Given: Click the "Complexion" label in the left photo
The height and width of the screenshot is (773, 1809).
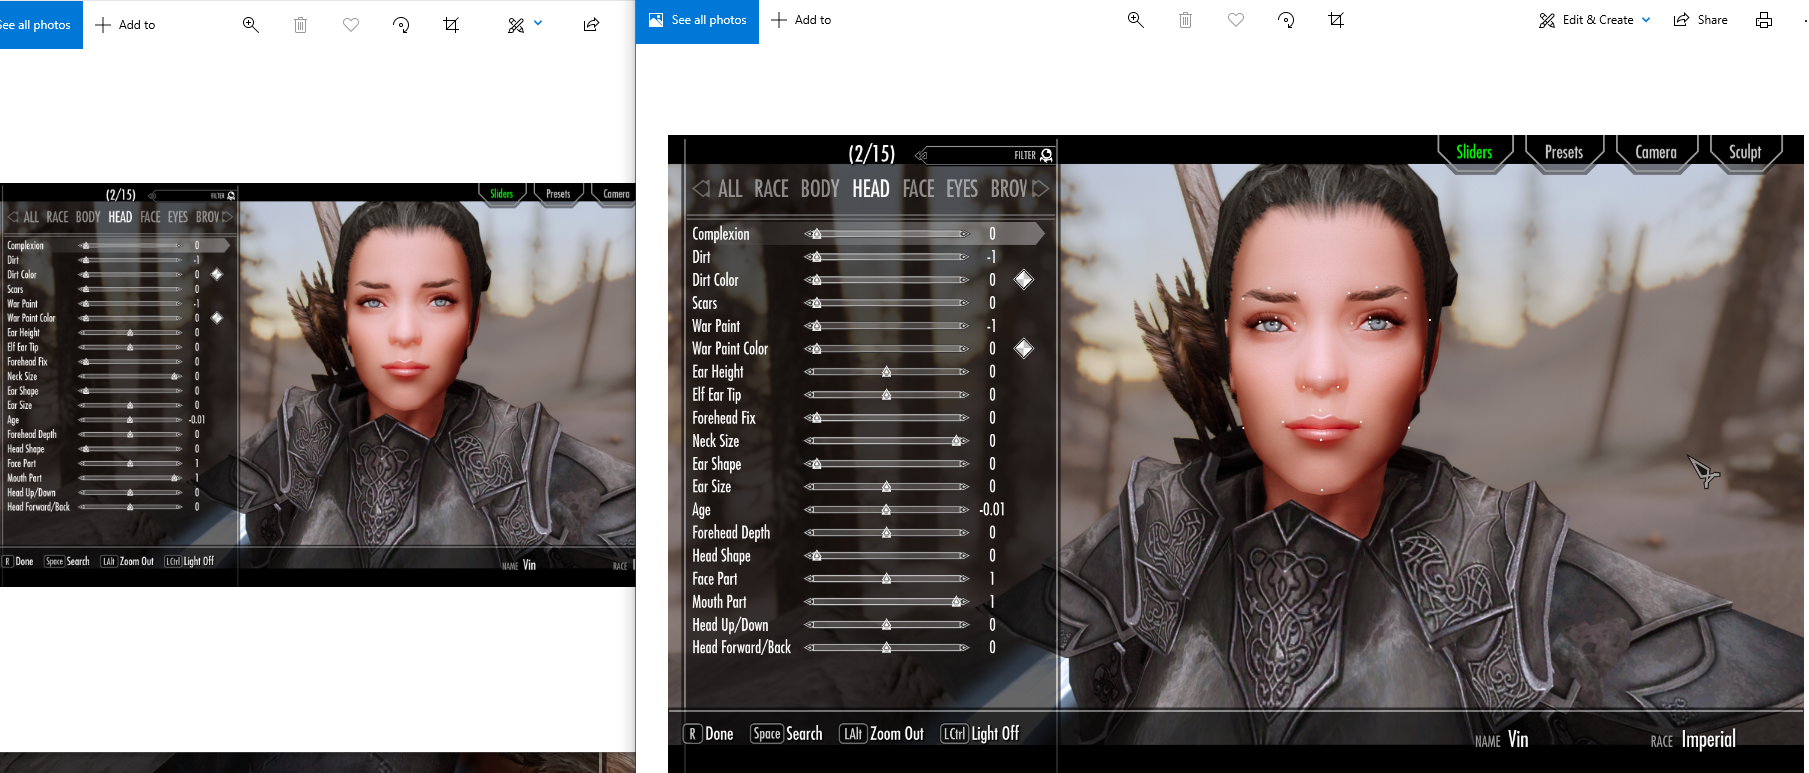Looking at the screenshot, I should point(26,246).
